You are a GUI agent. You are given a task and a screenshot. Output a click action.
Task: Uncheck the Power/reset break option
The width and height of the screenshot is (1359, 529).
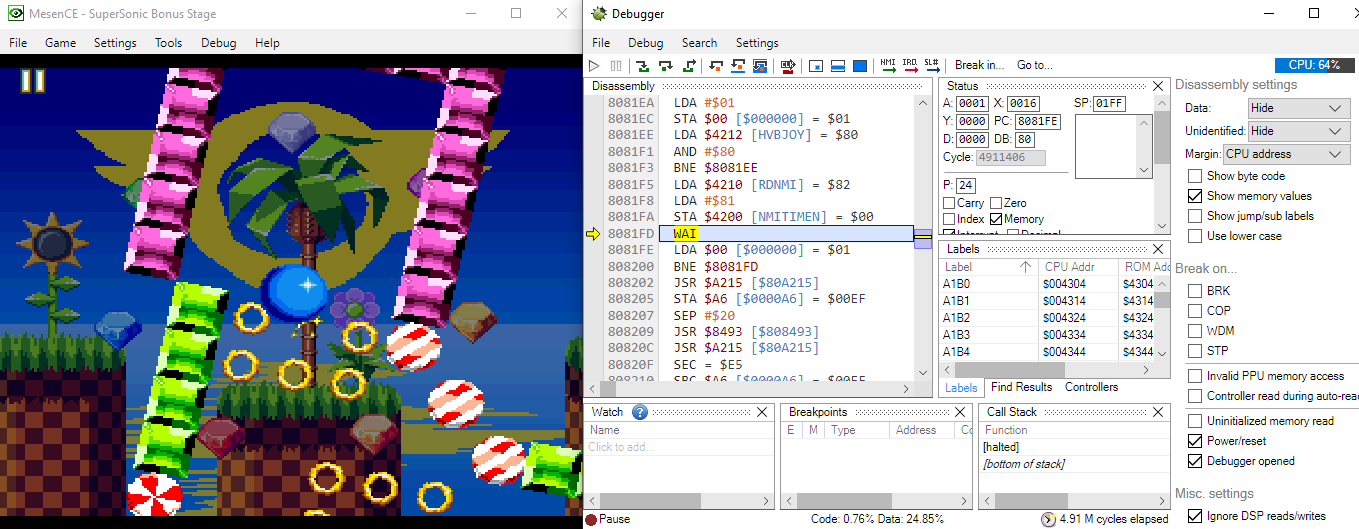1195,441
